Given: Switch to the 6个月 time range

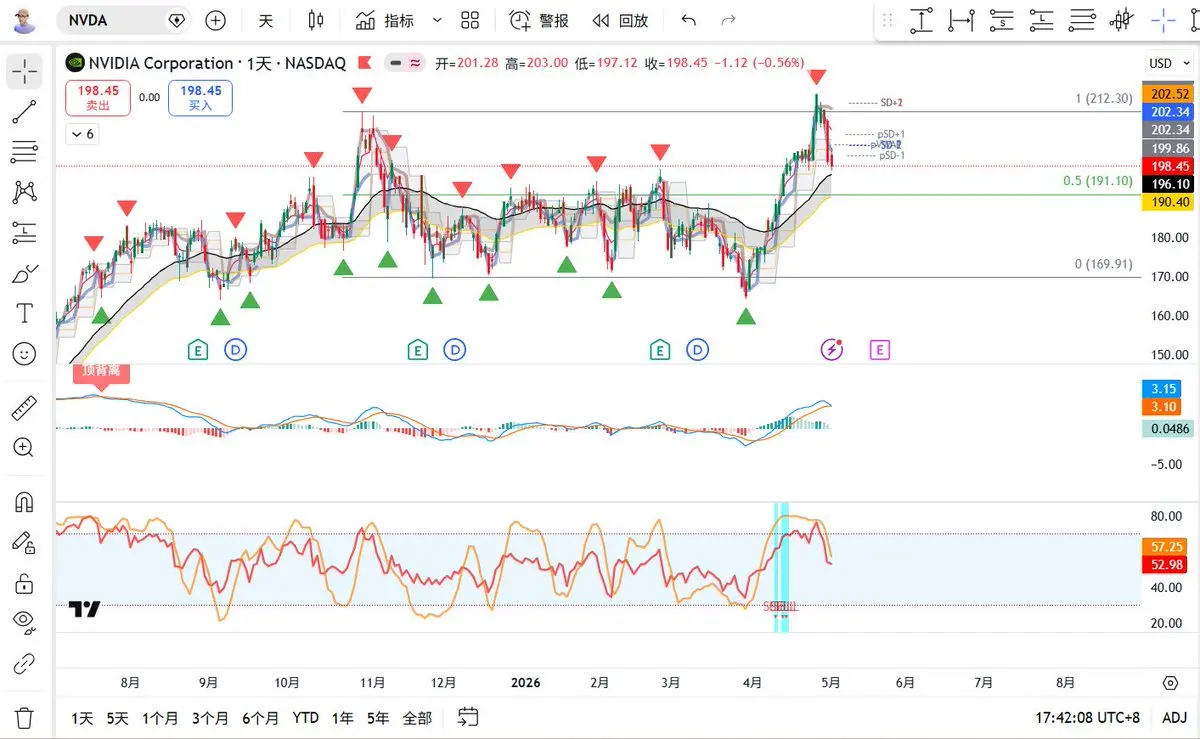Looking at the screenshot, I should pyautogui.click(x=261, y=718).
